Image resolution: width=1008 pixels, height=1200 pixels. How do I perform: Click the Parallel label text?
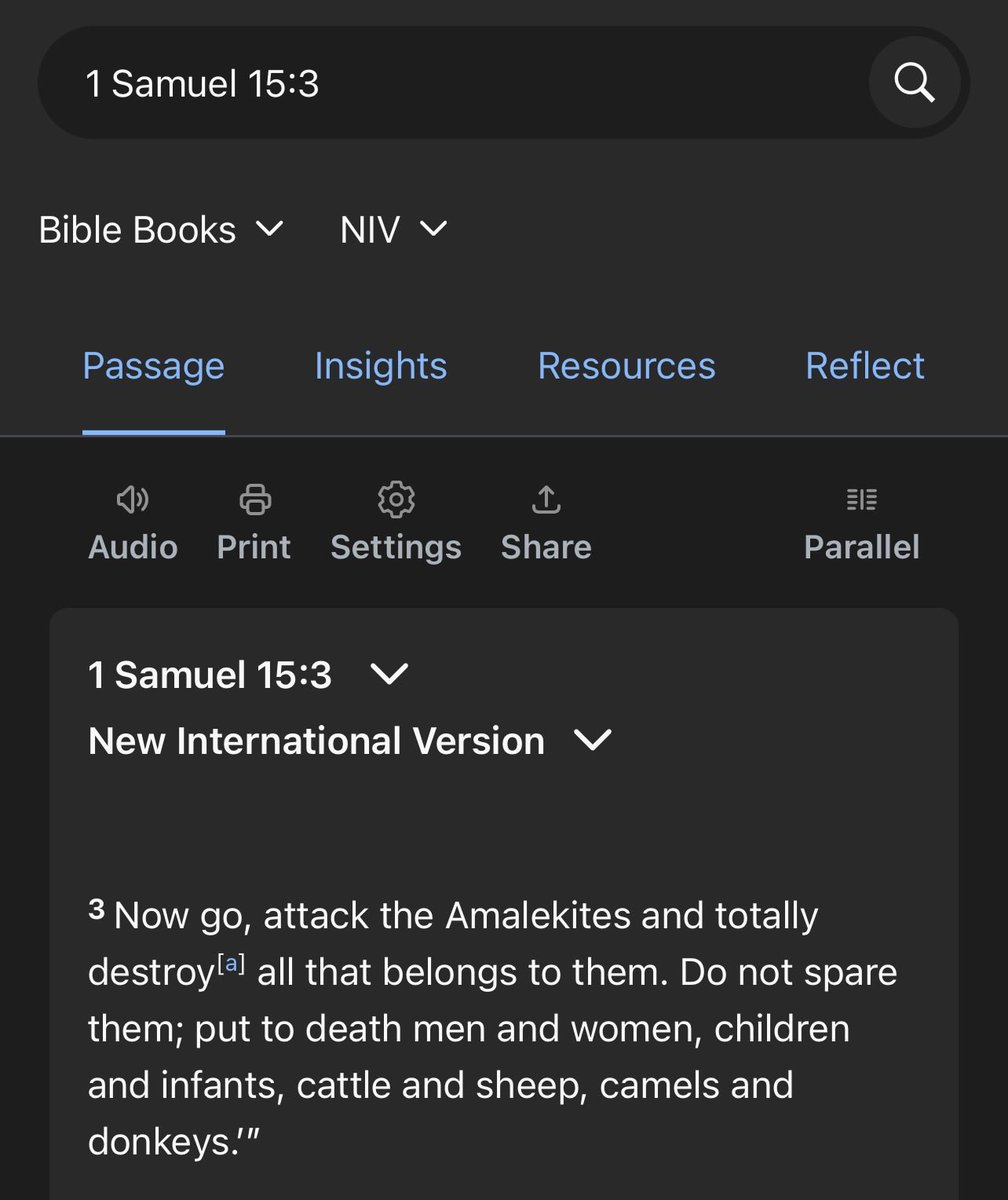pos(862,547)
